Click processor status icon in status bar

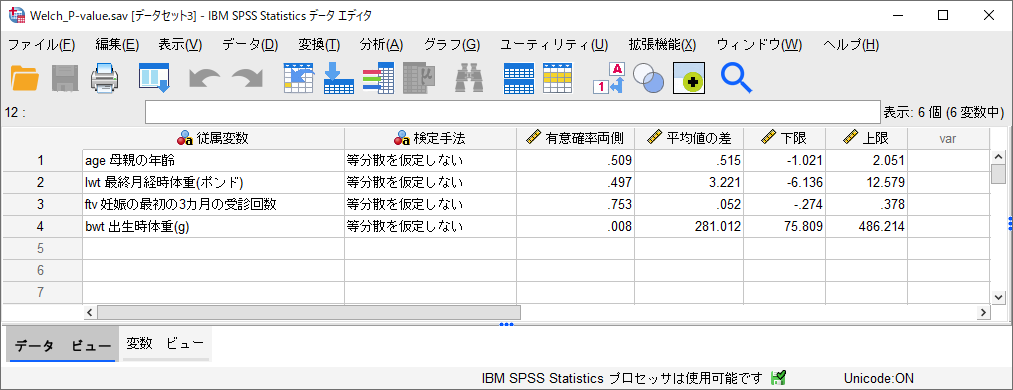click(x=778, y=378)
